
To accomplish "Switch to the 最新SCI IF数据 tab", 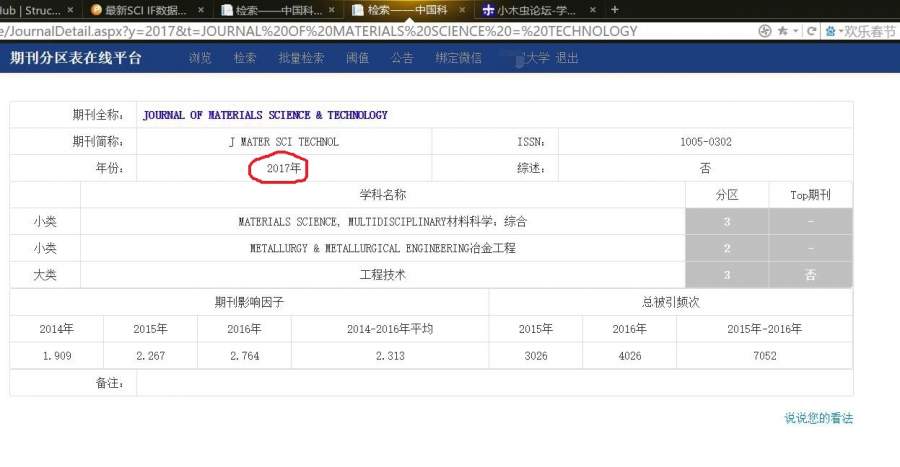I will point(146,10).
